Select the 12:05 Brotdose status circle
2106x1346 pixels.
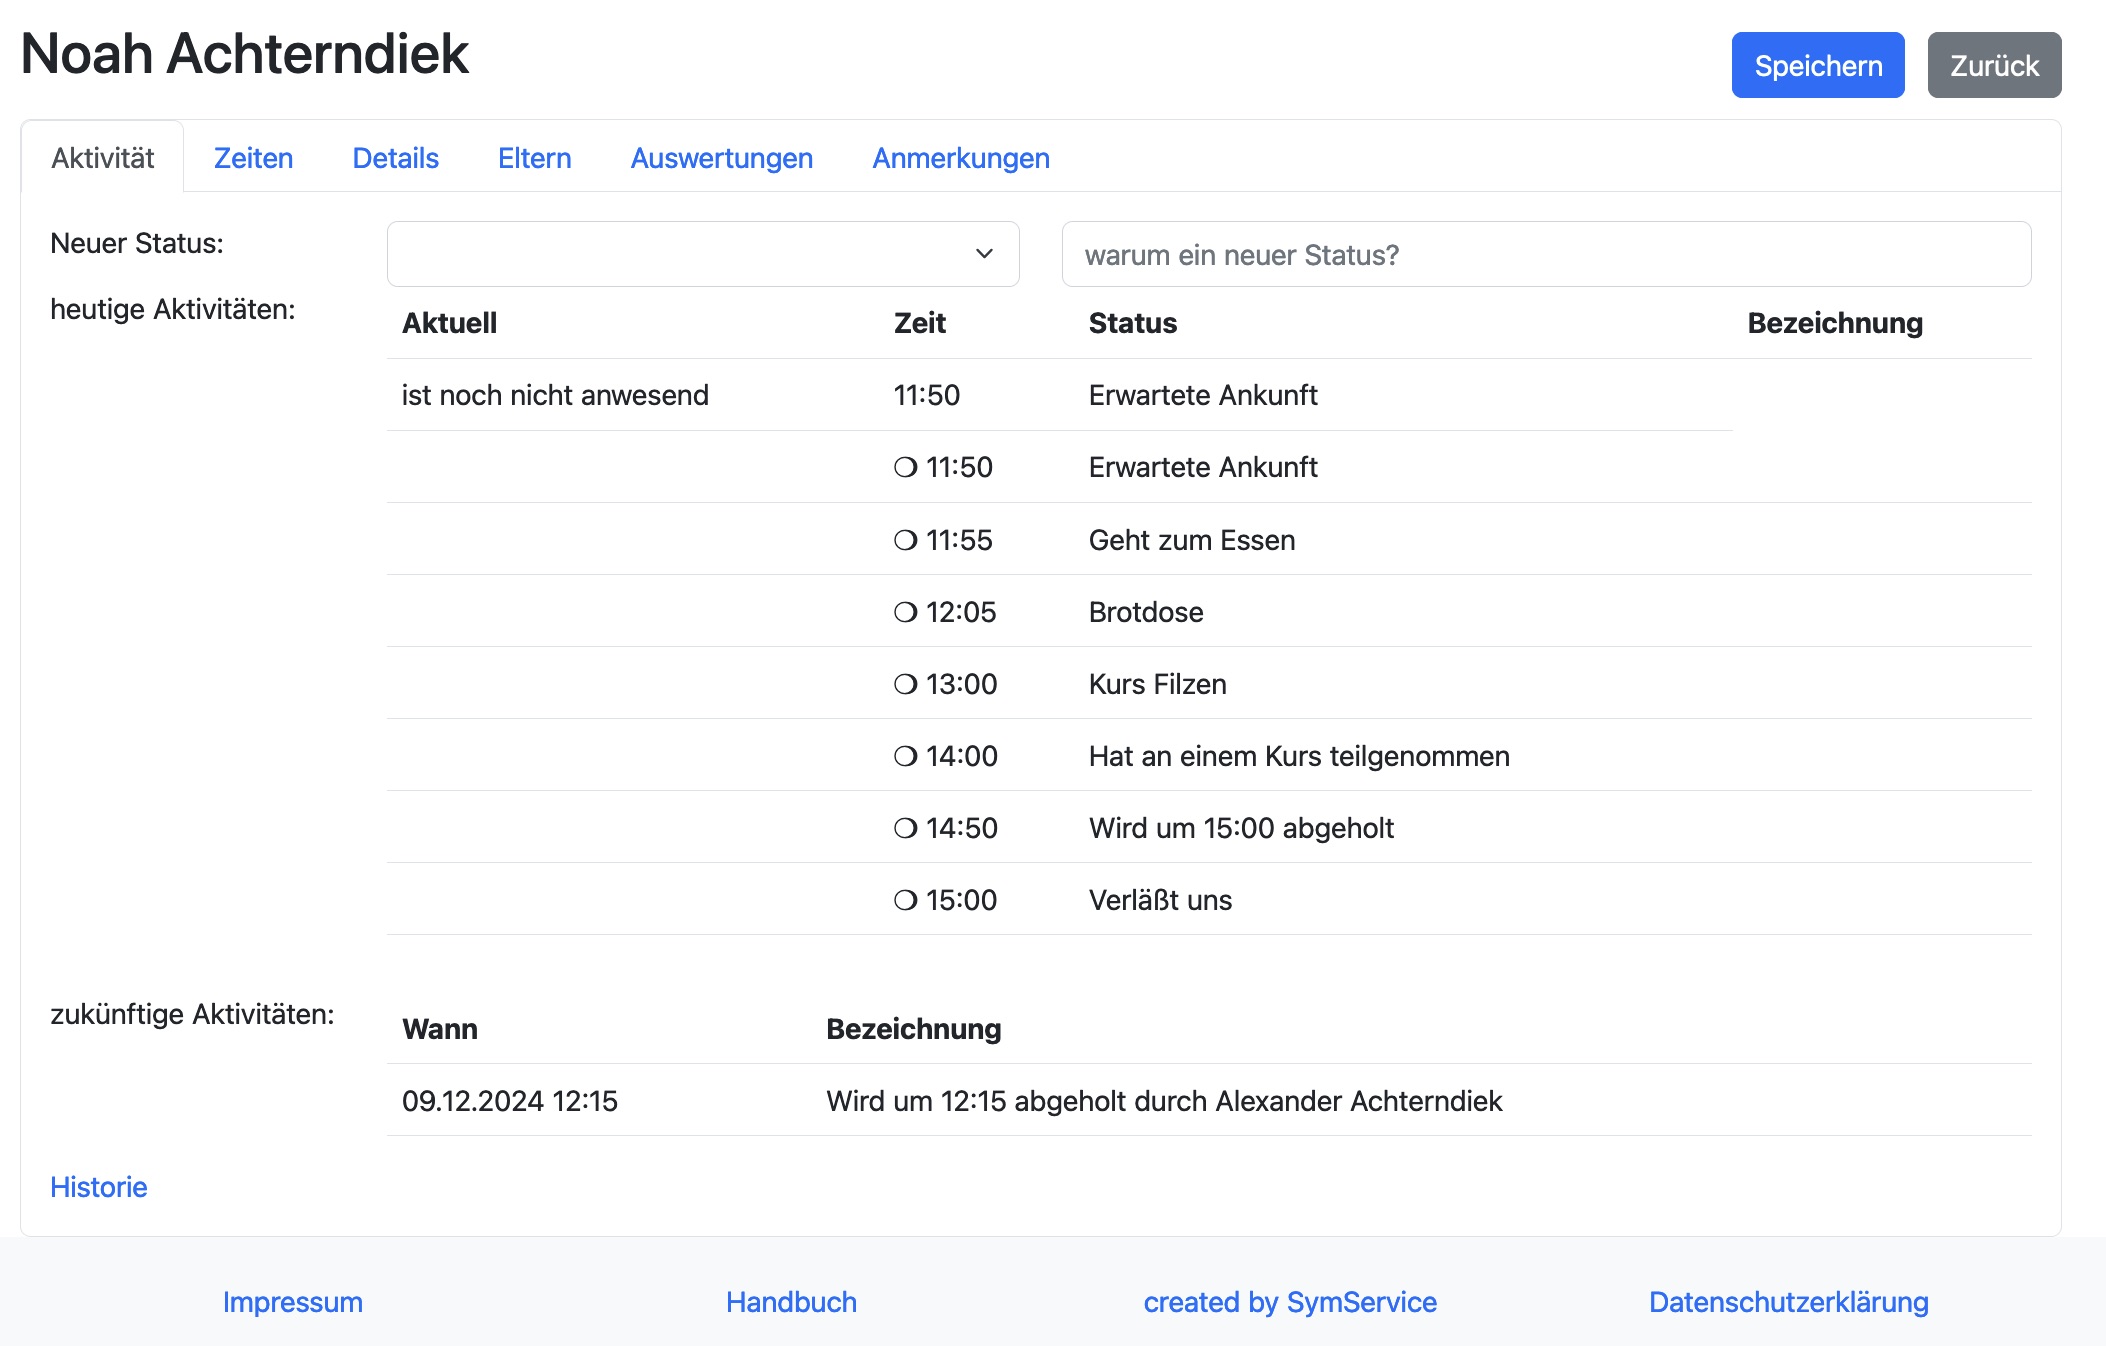click(906, 611)
